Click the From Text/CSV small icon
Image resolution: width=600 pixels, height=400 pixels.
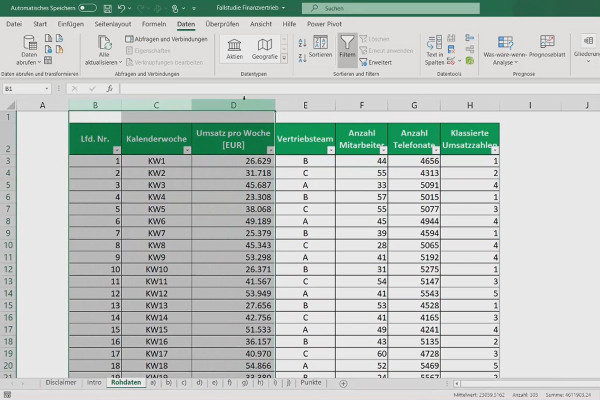click(x=48, y=38)
